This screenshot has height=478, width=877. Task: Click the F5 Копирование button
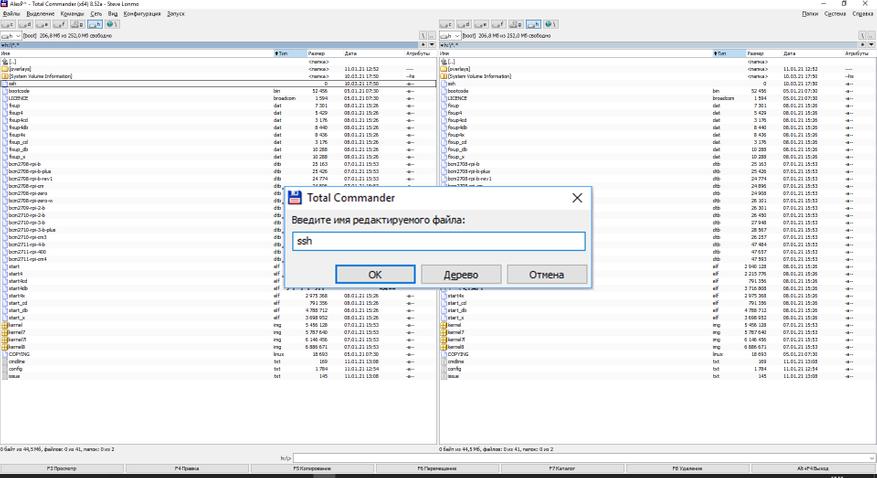(x=312, y=468)
